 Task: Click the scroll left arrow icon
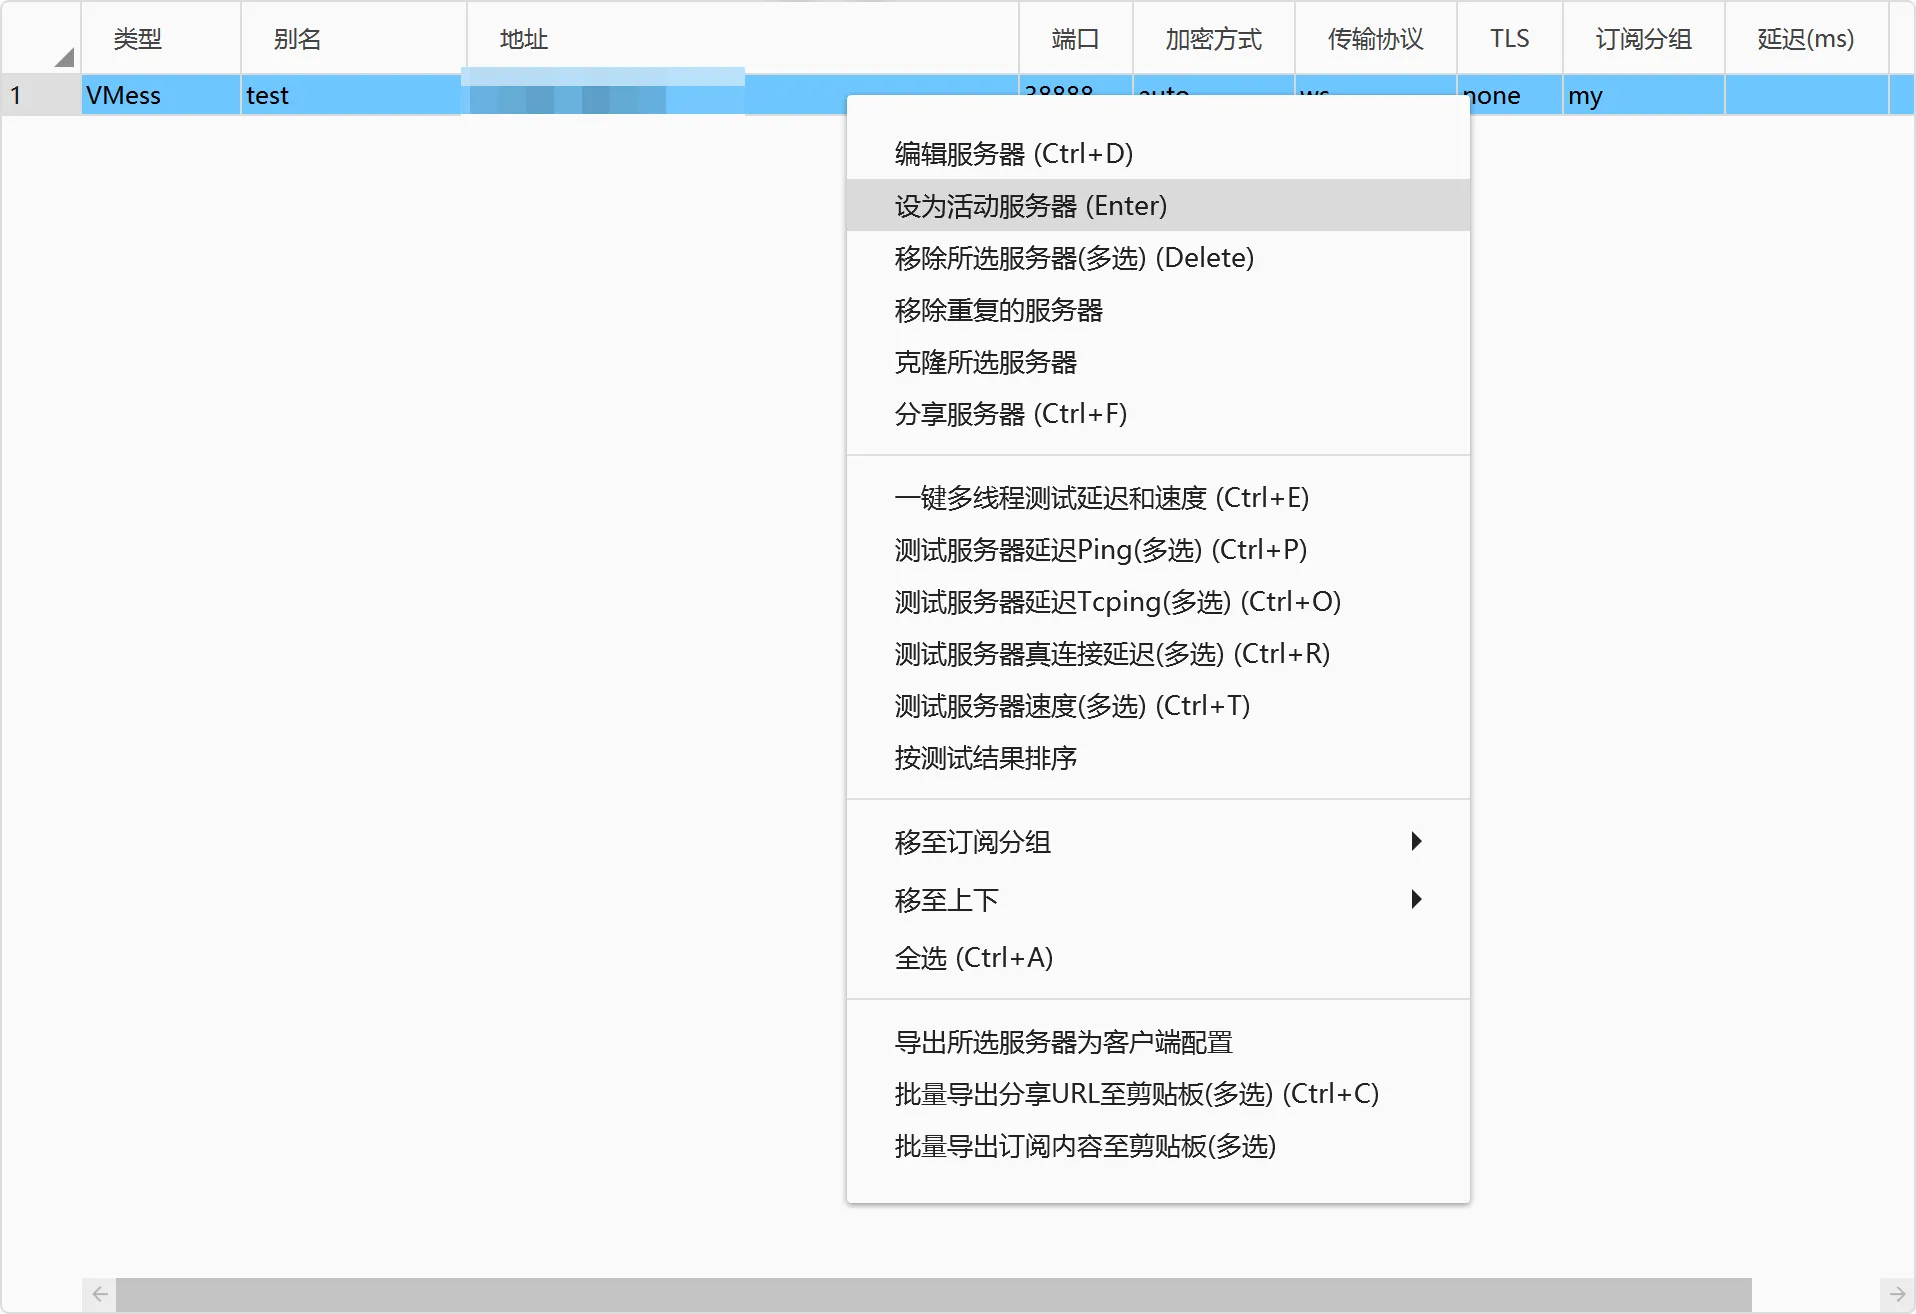point(100,1294)
